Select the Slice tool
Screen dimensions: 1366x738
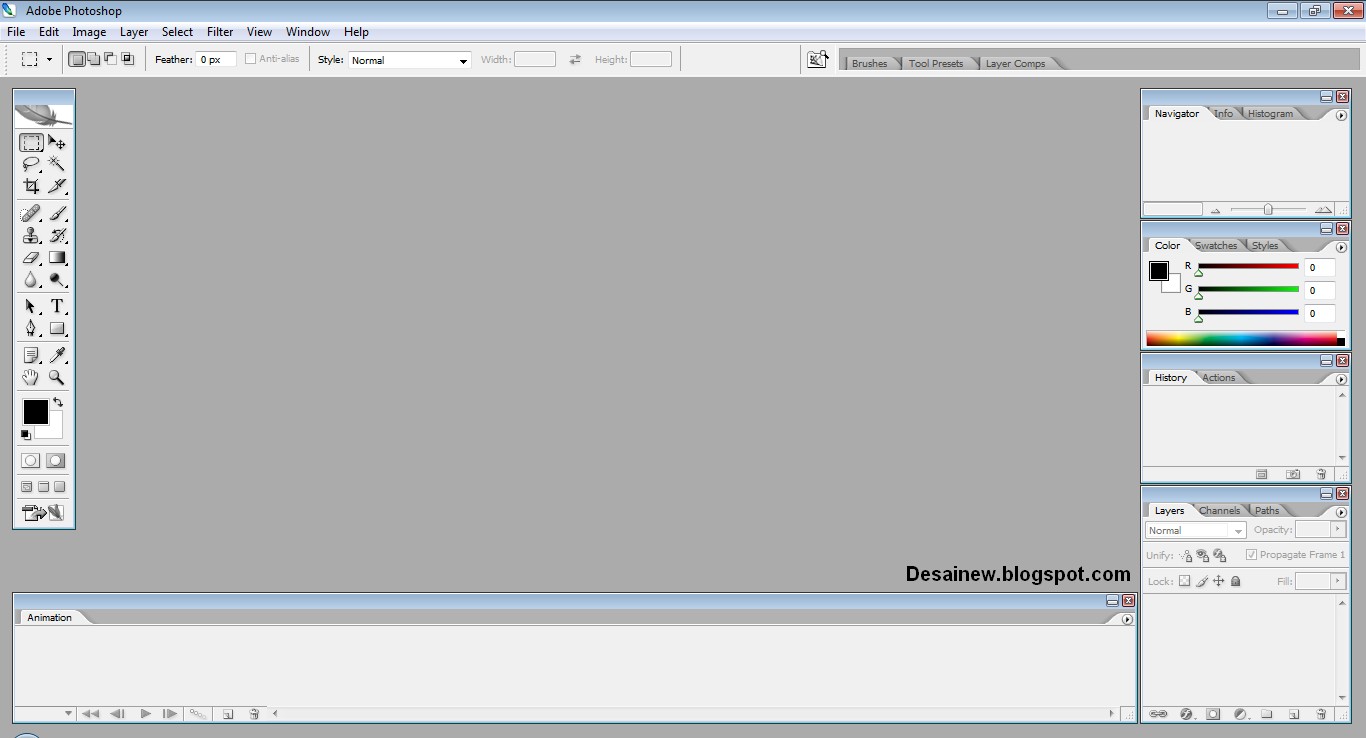[57, 186]
